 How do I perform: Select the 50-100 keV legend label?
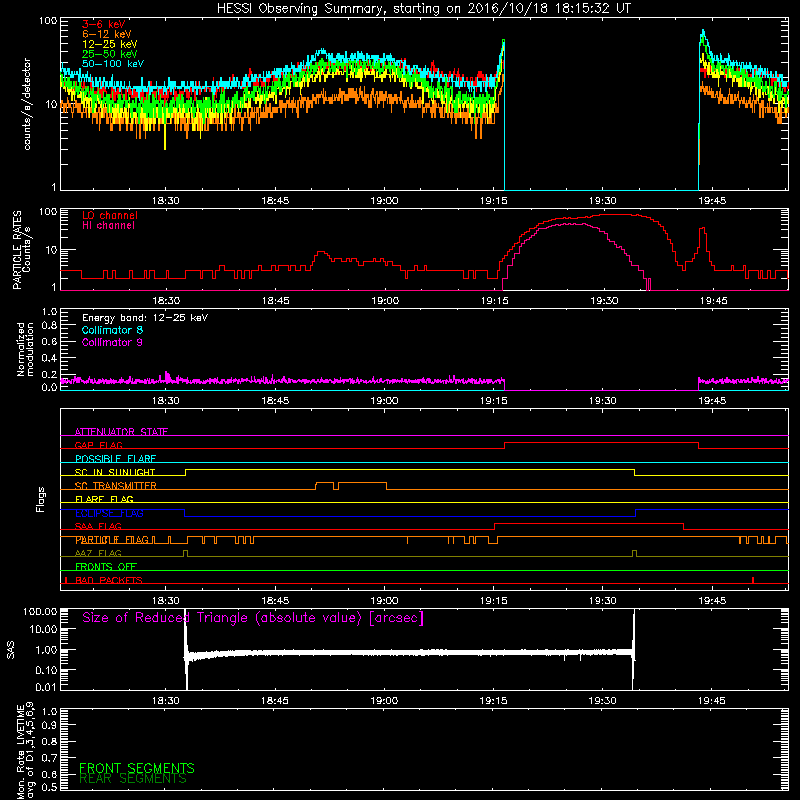pos(113,64)
